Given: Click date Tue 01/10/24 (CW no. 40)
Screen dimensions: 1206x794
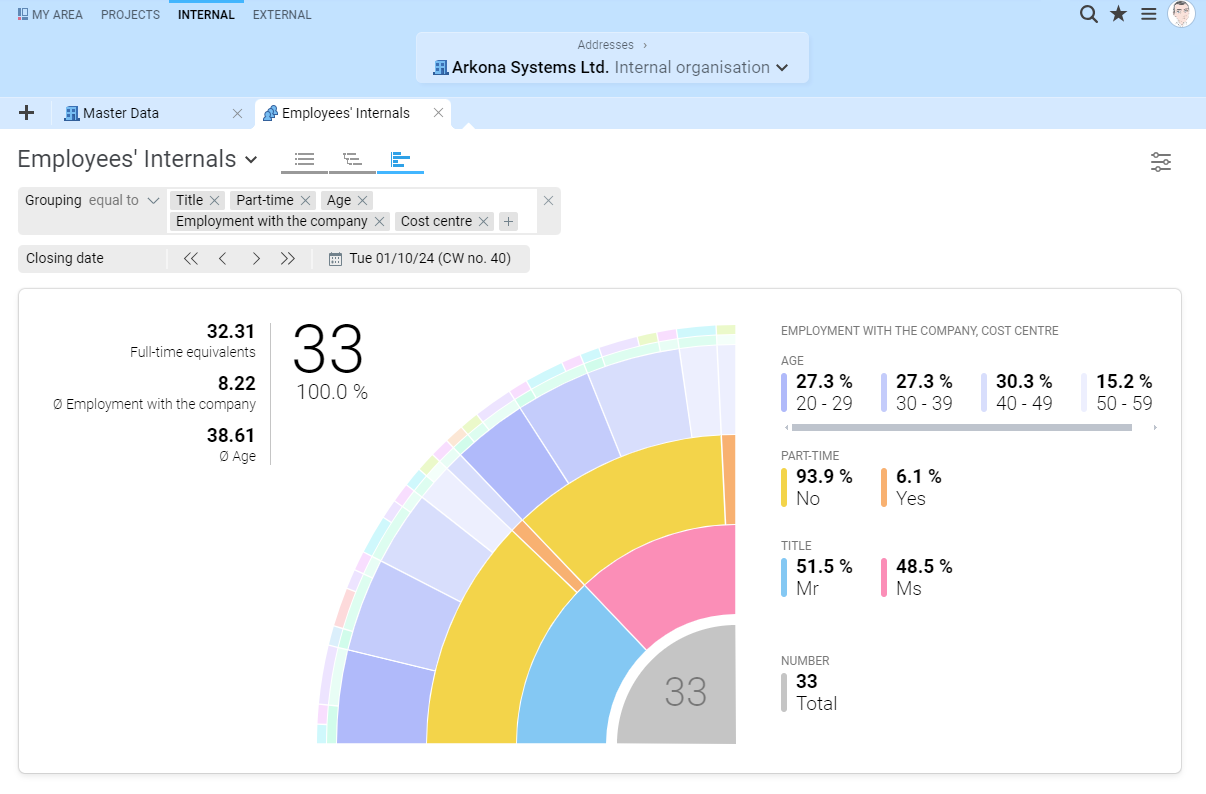Looking at the screenshot, I should click(430, 258).
